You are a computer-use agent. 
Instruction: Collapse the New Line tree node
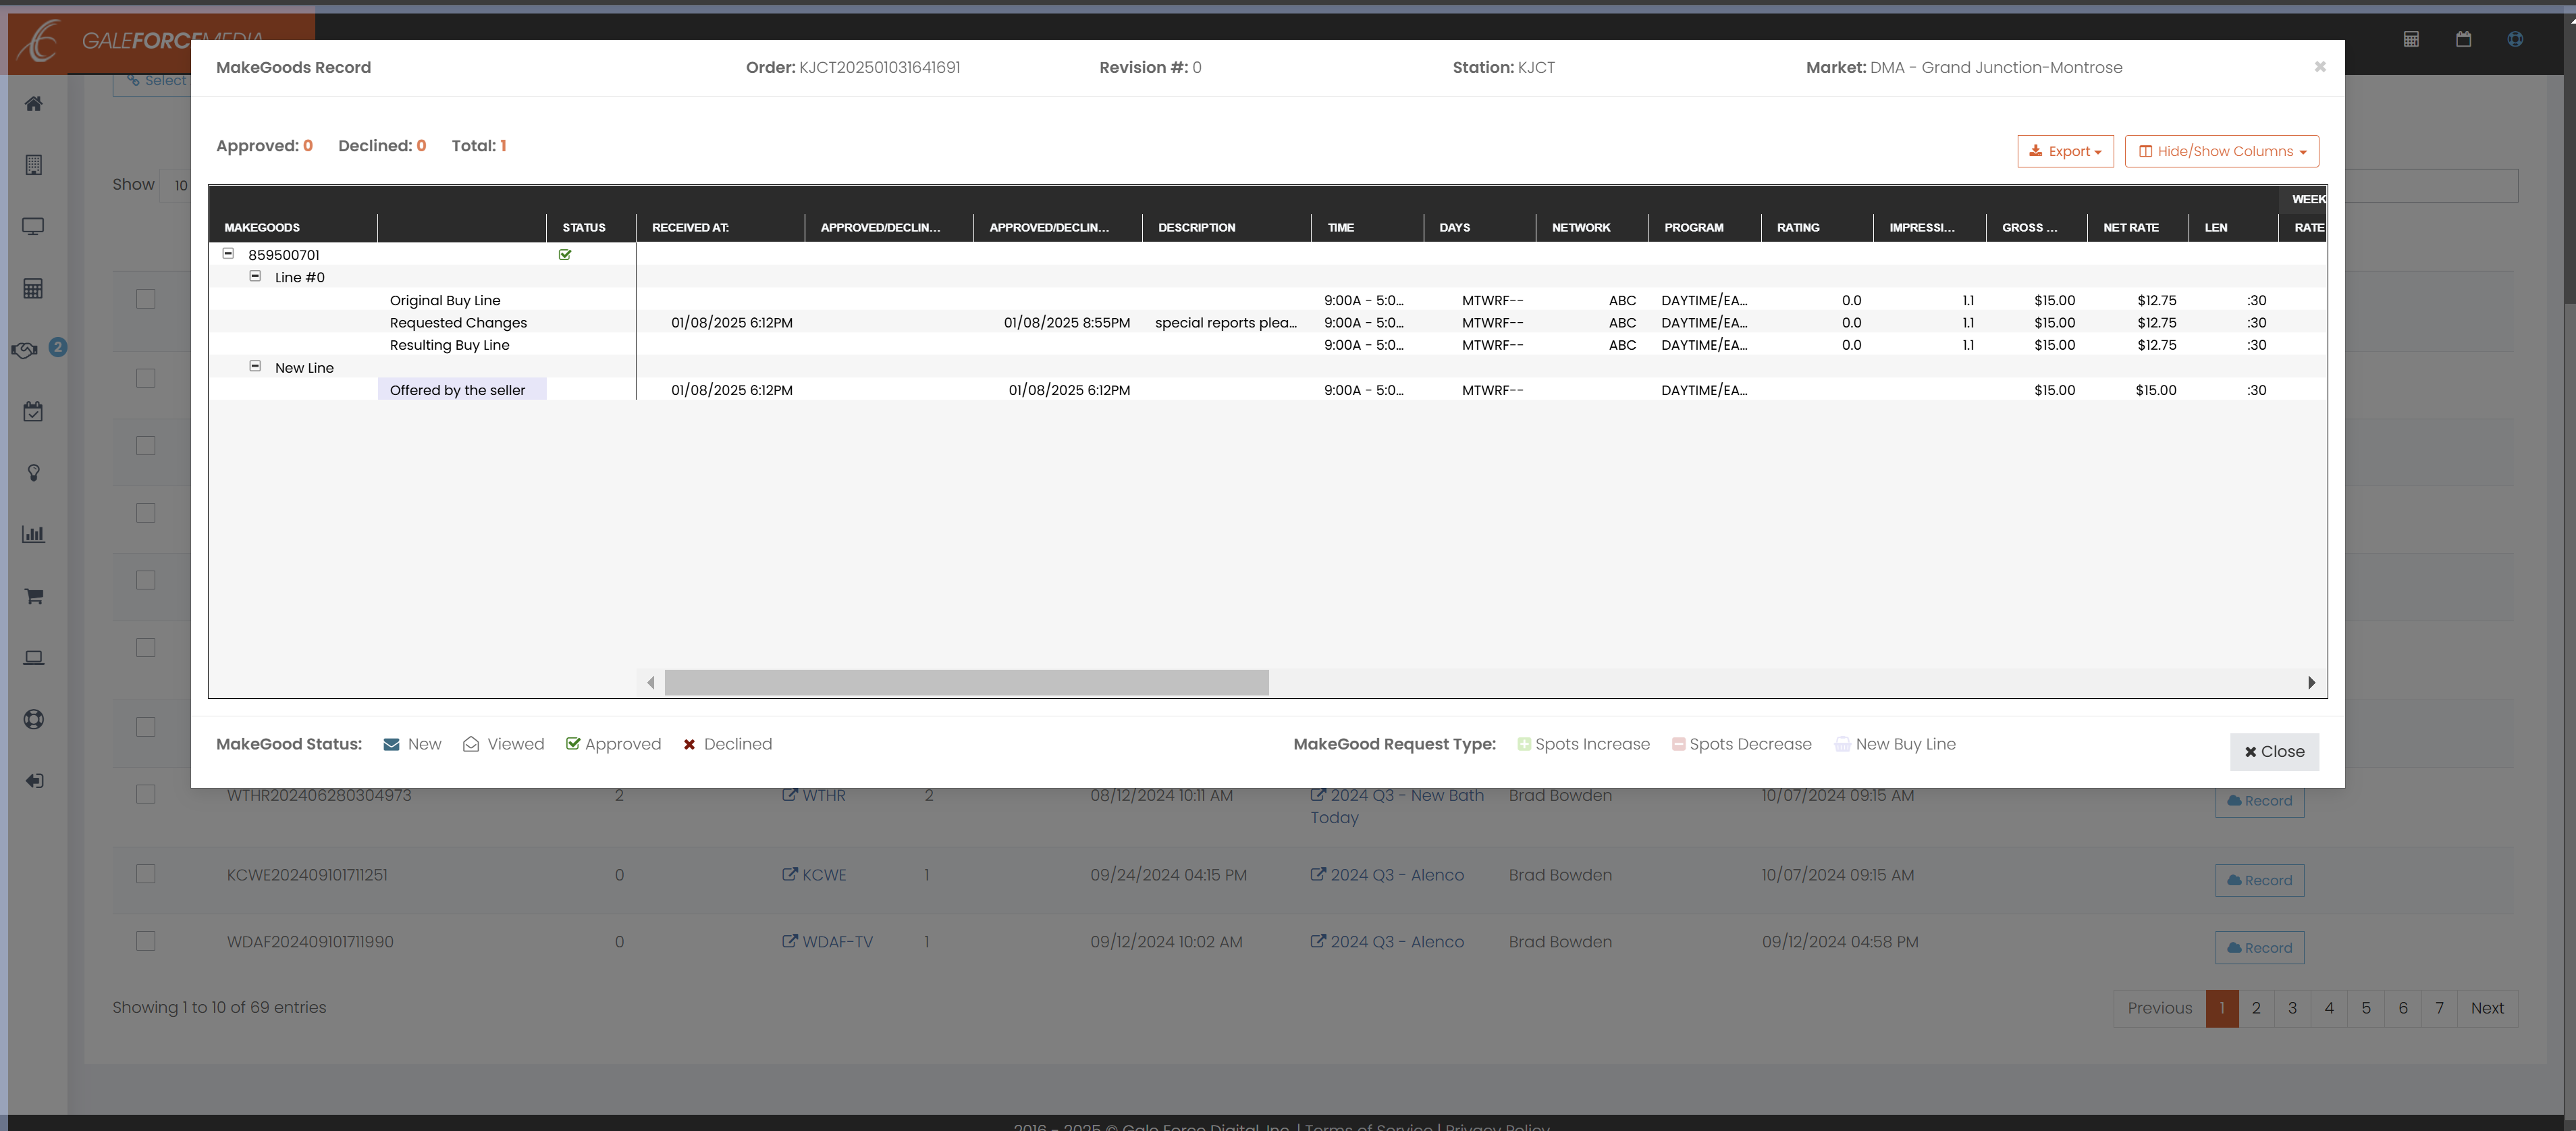pos(255,367)
